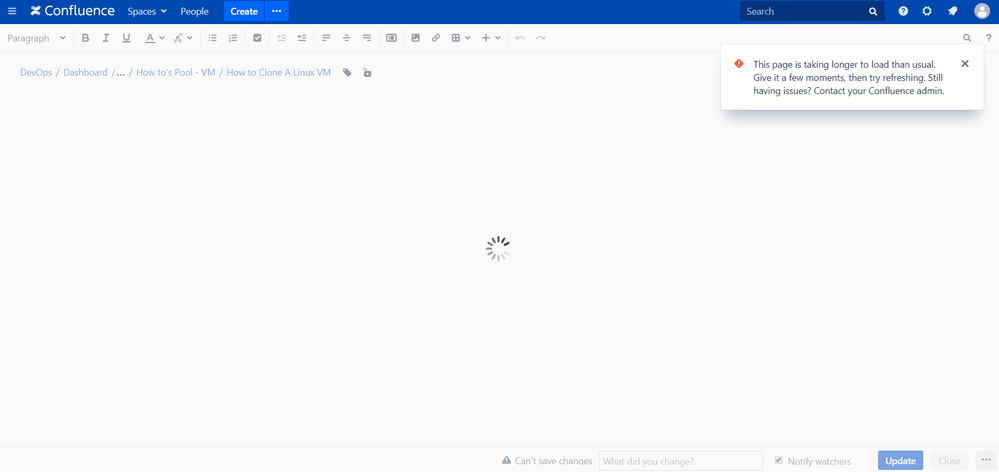Viewport: 999px width, 472px height.
Task: Click the search magnifier in header
Action: (873, 11)
